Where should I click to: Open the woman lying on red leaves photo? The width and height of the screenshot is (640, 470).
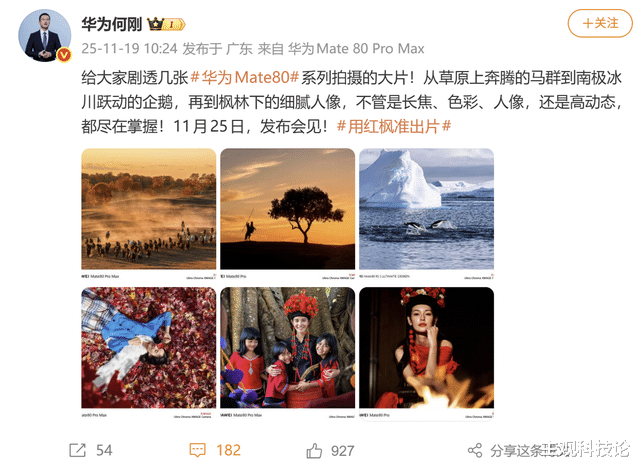[149, 348]
